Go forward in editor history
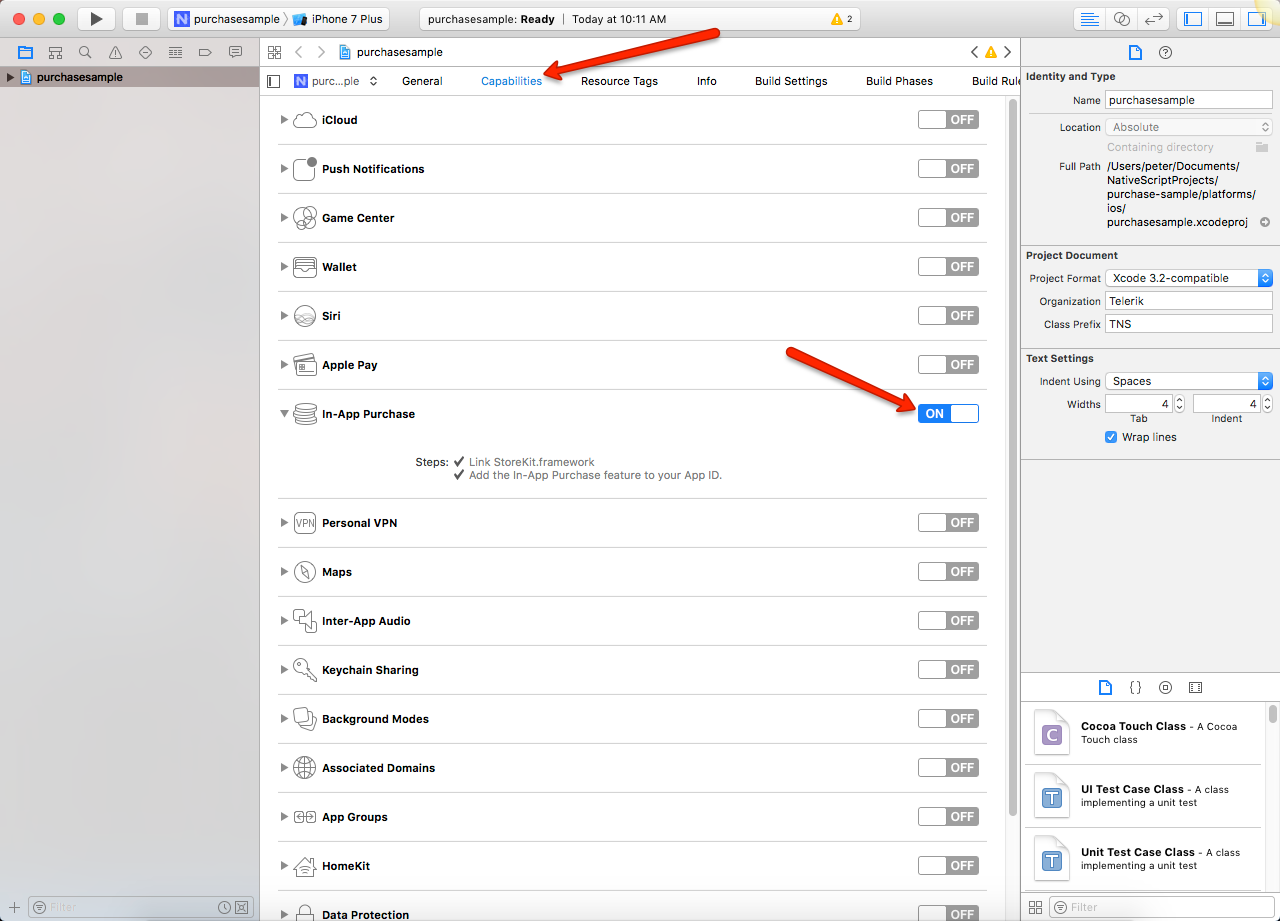The height and width of the screenshot is (921, 1280). point(321,52)
